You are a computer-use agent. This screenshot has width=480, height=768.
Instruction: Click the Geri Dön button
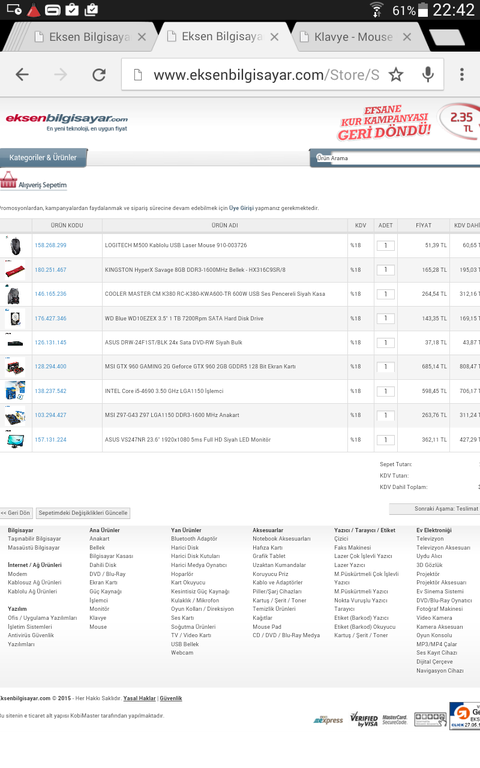15,513
